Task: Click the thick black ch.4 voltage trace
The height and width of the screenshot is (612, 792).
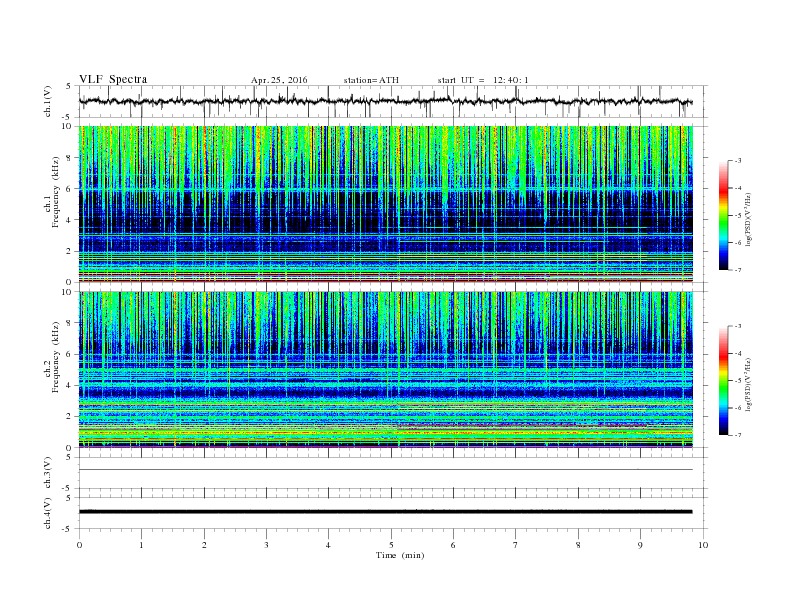Action: pyautogui.click(x=385, y=512)
